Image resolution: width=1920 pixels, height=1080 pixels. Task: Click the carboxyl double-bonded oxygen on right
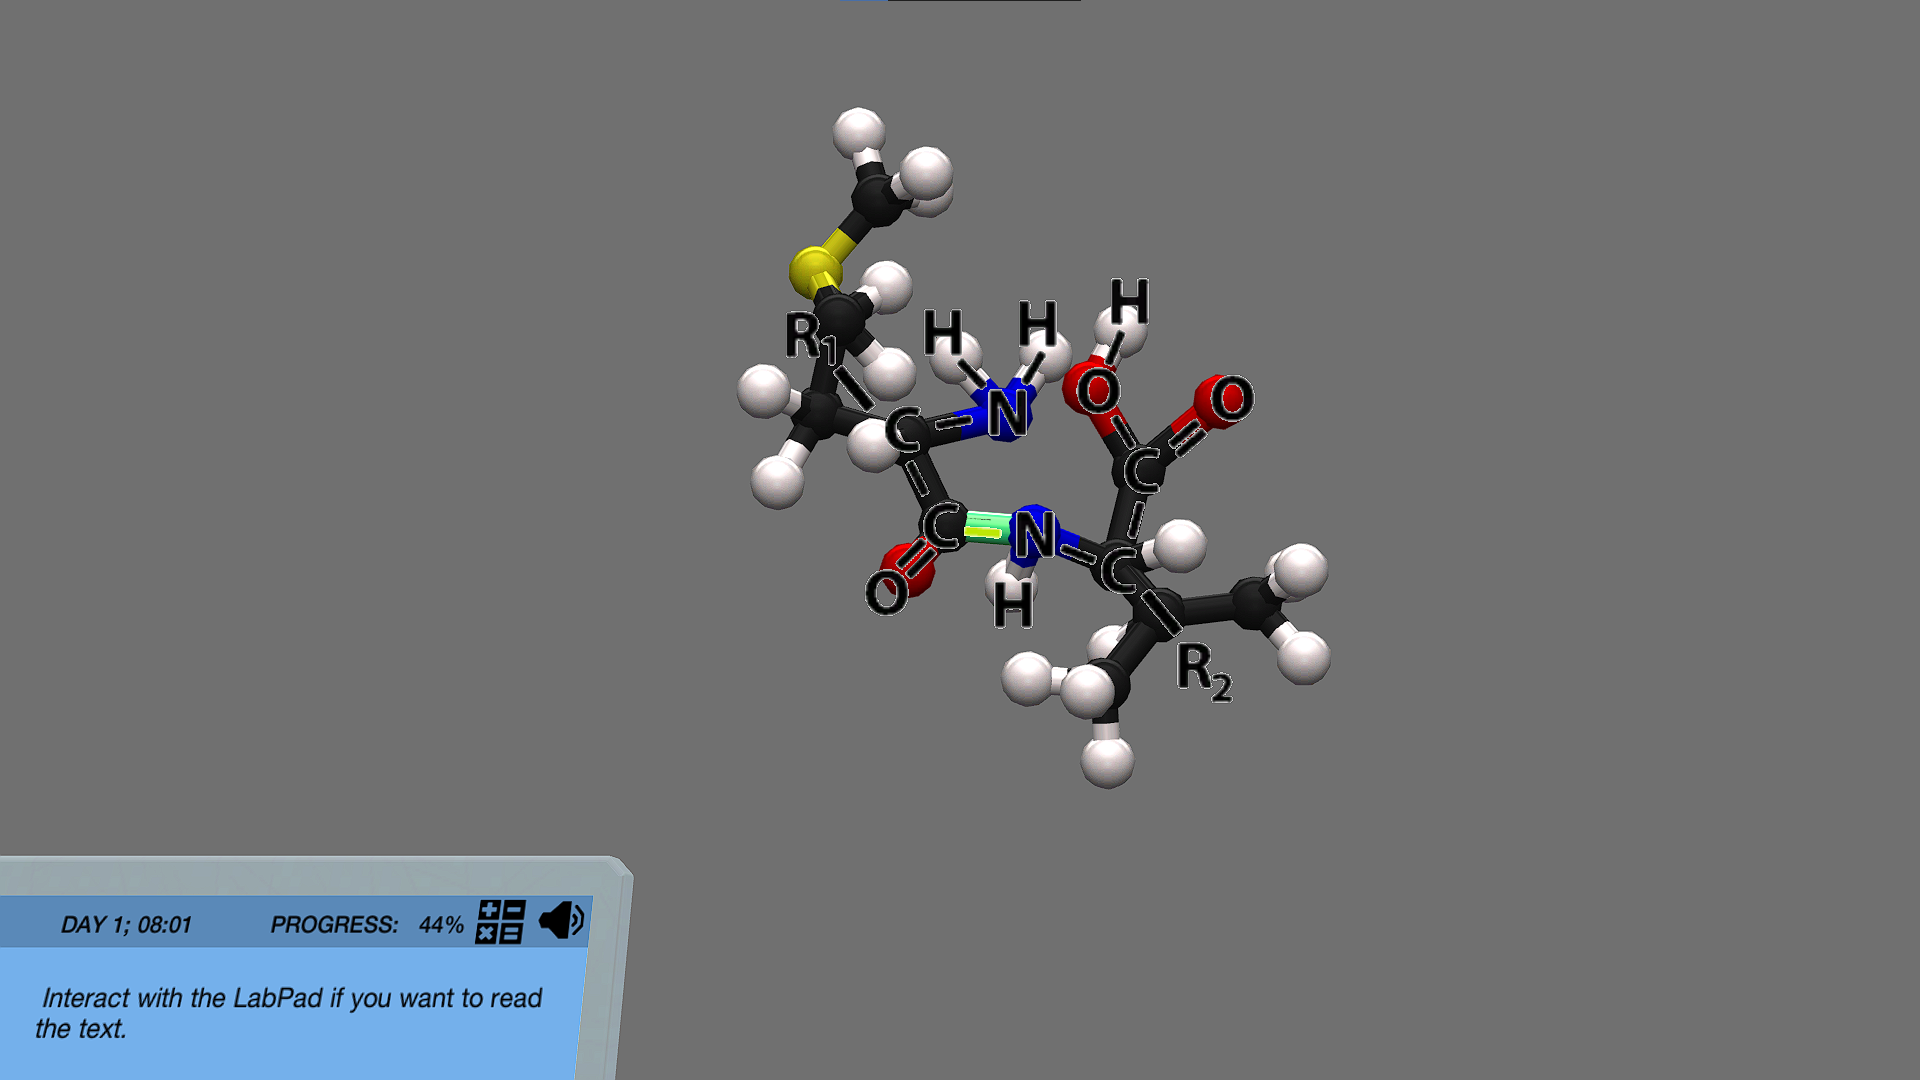(1229, 399)
